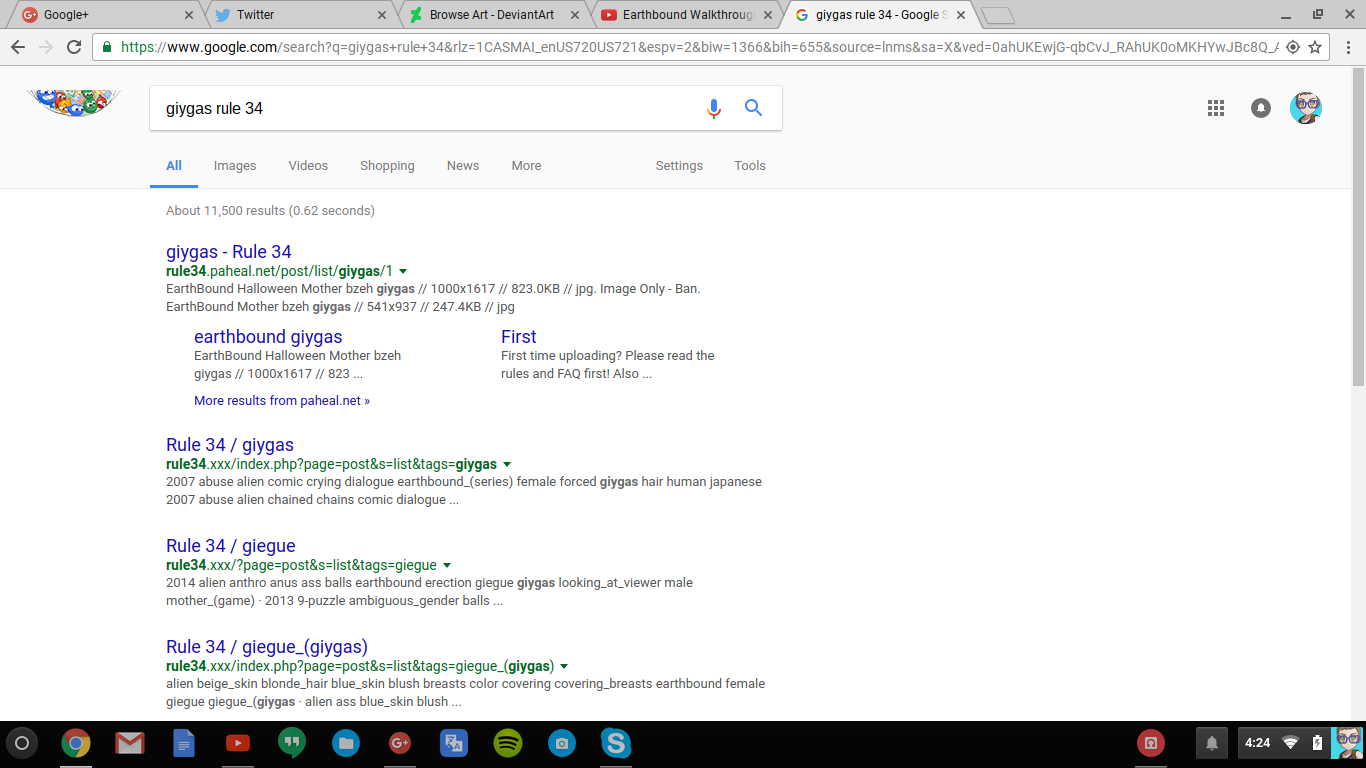Viewport: 1366px width, 768px height.
Task: Open the search Tools options
Action: coord(750,166)
